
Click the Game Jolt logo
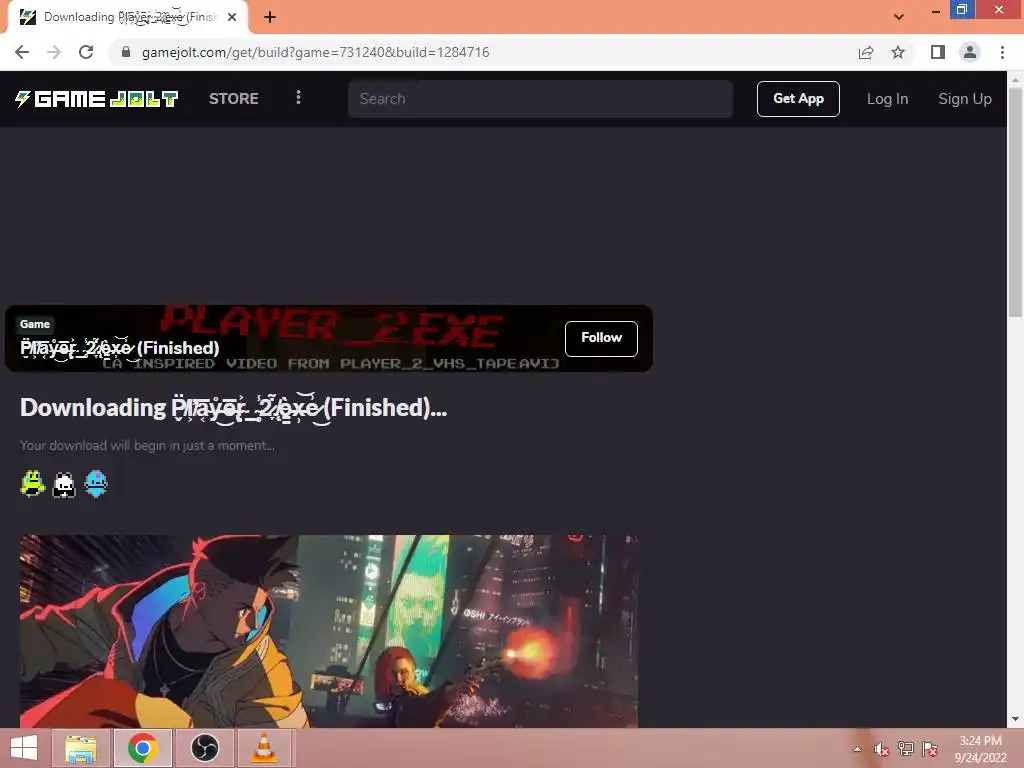coord(96,99)
